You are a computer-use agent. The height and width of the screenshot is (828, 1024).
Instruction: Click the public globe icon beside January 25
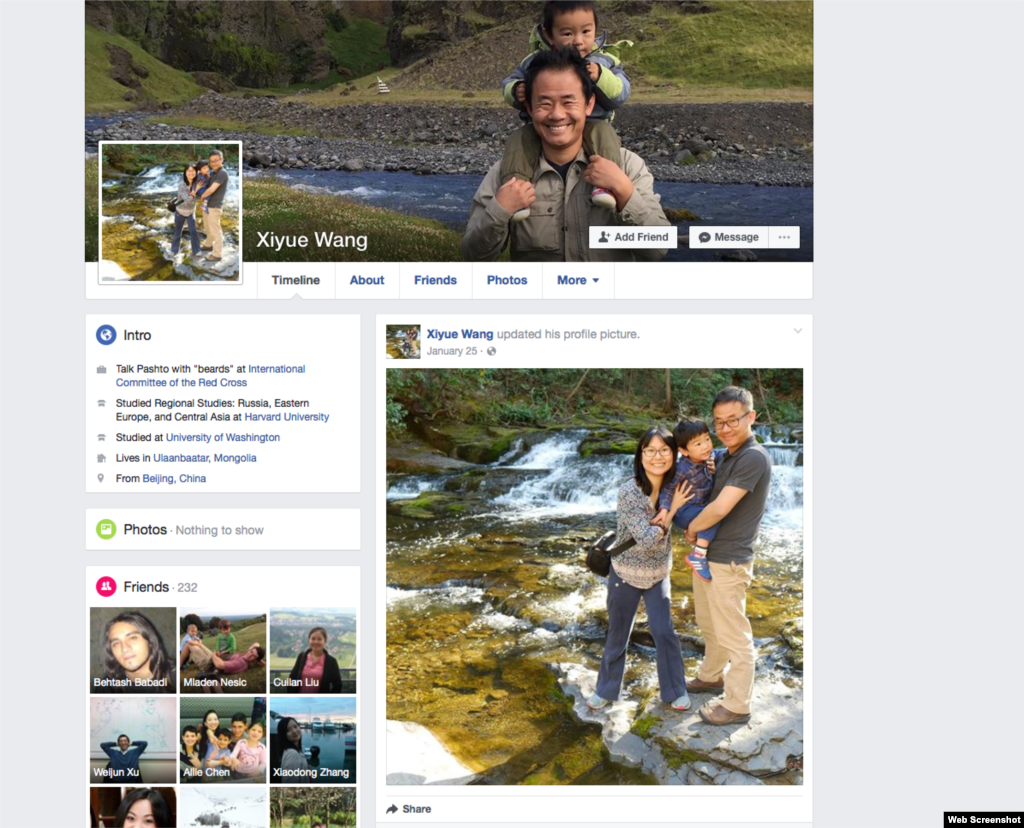(491, 352)
